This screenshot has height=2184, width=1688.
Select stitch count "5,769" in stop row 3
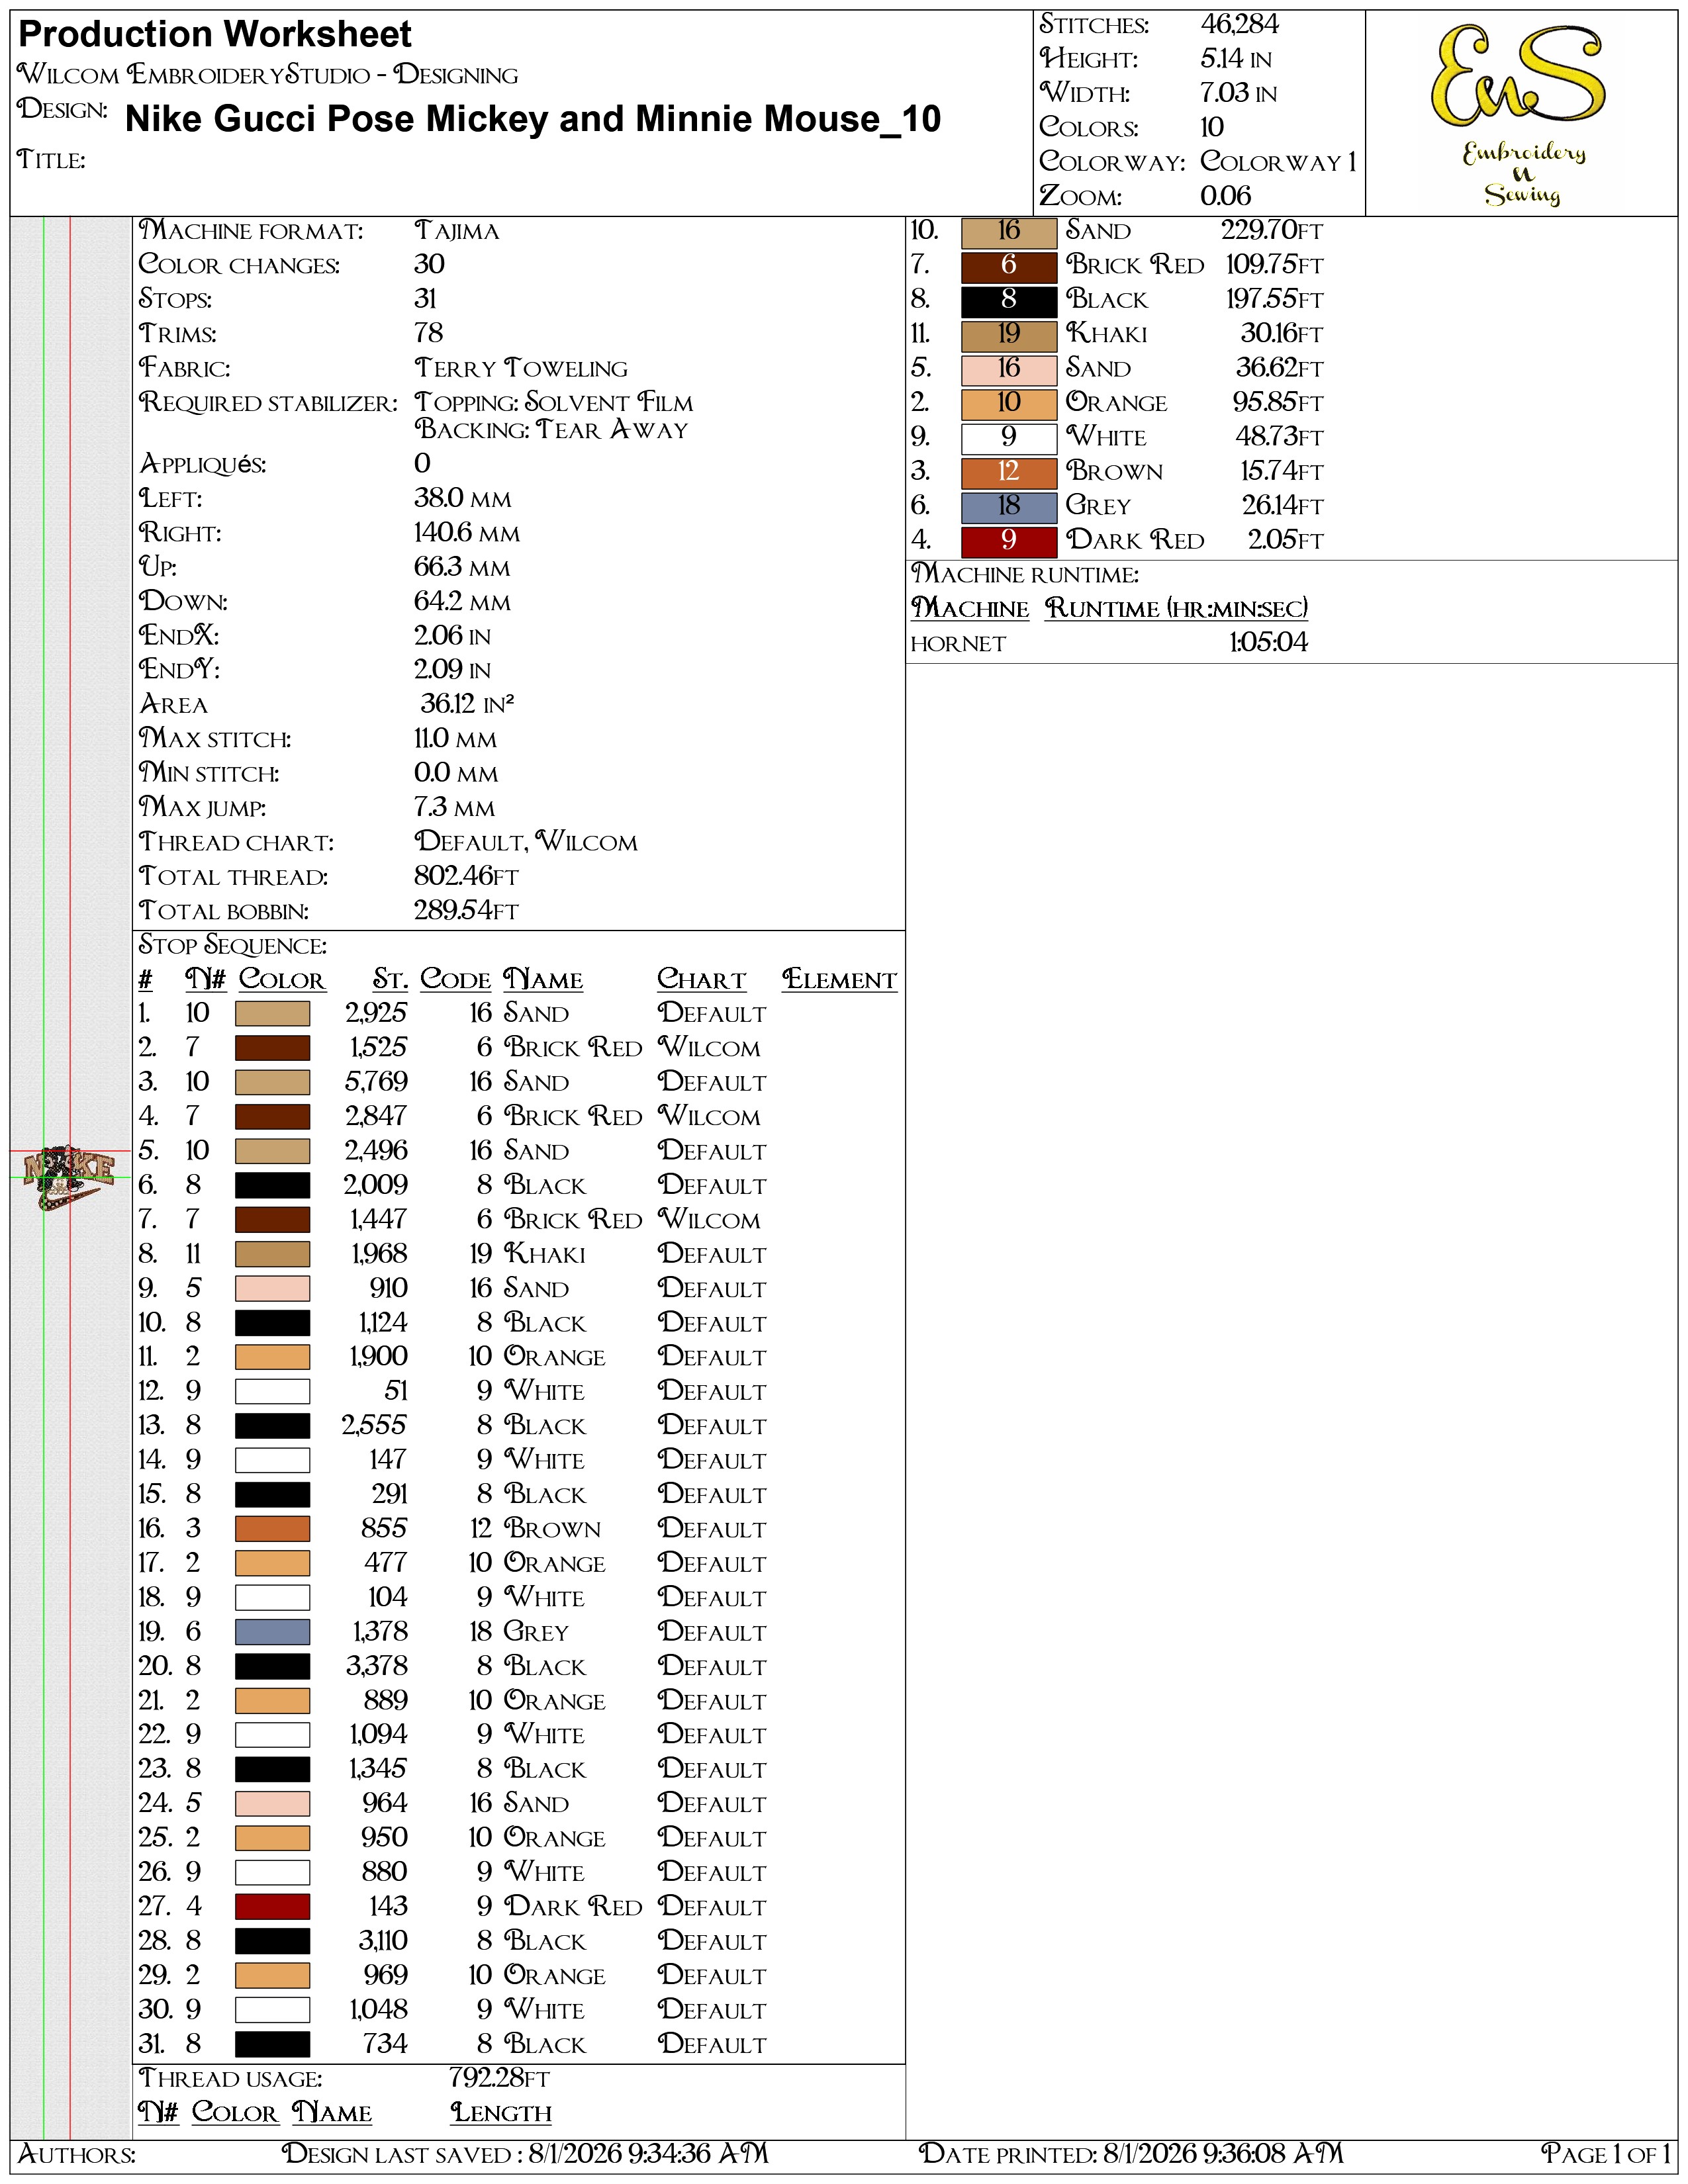(377, 1082)
